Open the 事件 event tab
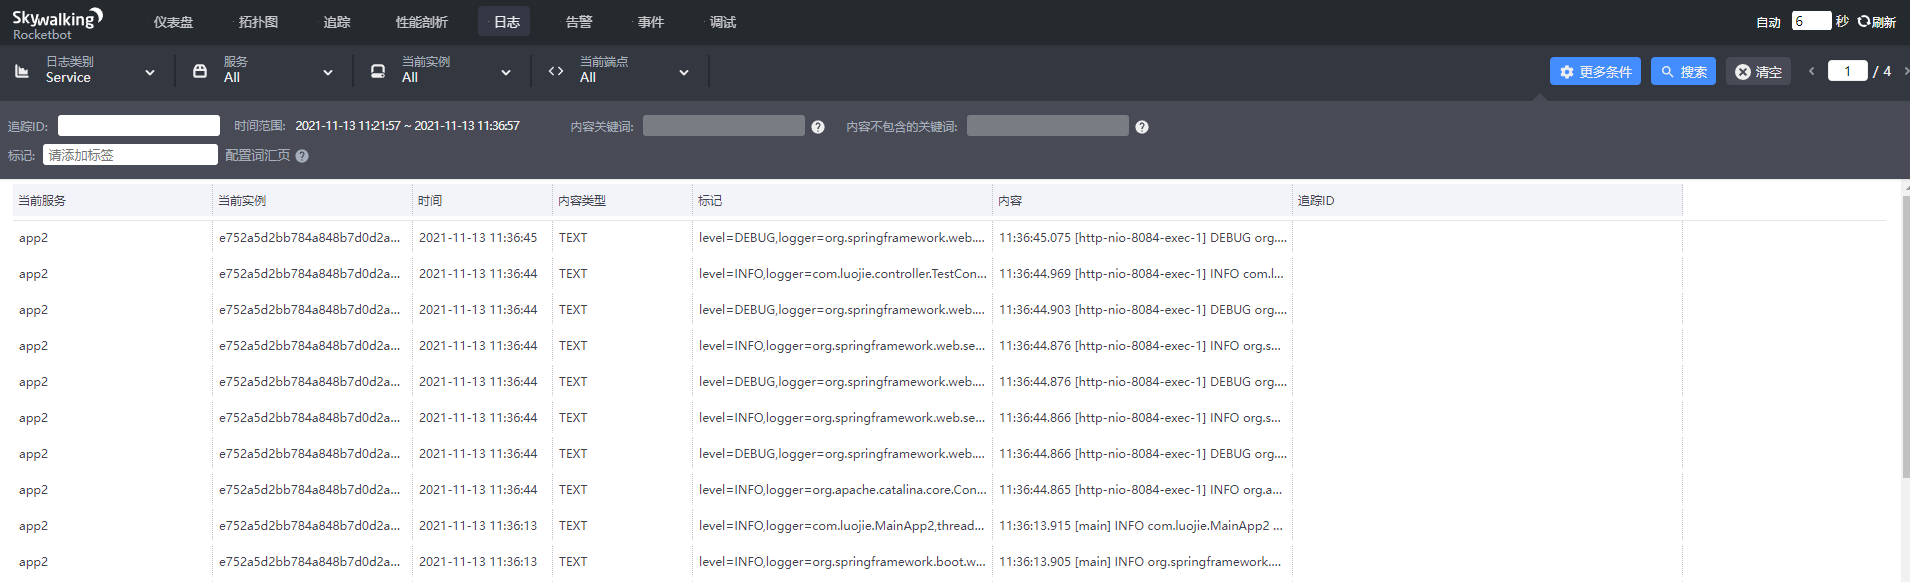 point(650,22)
